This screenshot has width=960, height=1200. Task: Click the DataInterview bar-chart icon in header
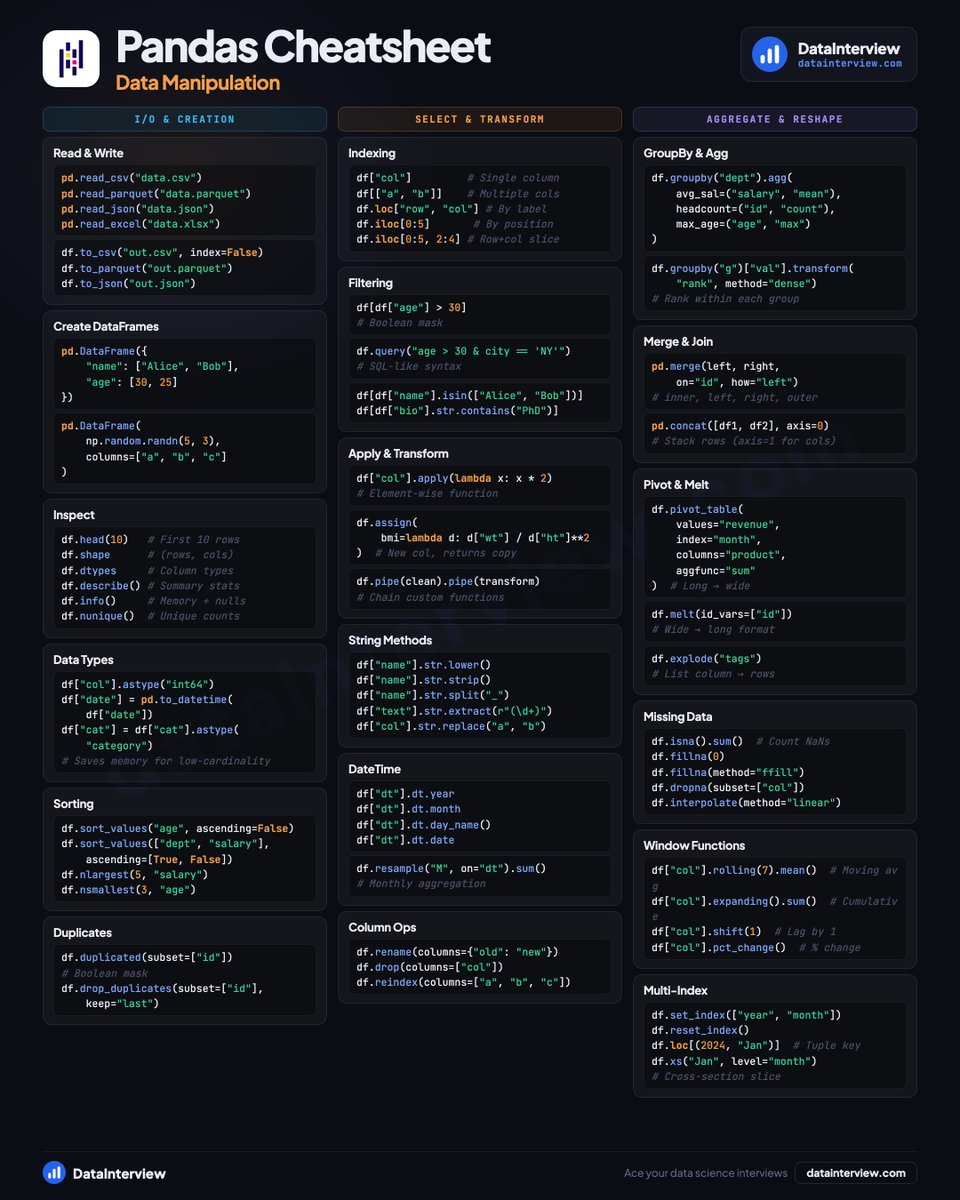(x=769, y=54)
